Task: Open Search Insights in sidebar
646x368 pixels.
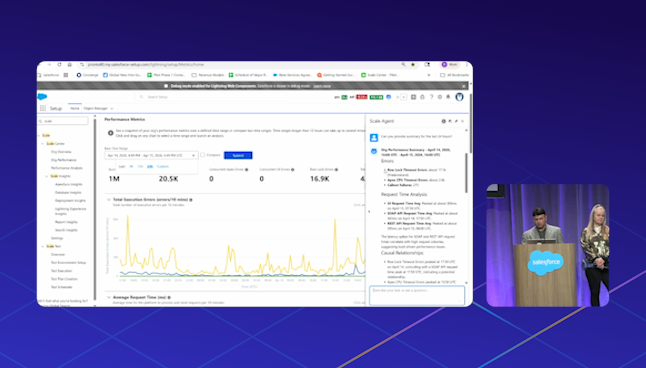Action: (x=66, y=230)
